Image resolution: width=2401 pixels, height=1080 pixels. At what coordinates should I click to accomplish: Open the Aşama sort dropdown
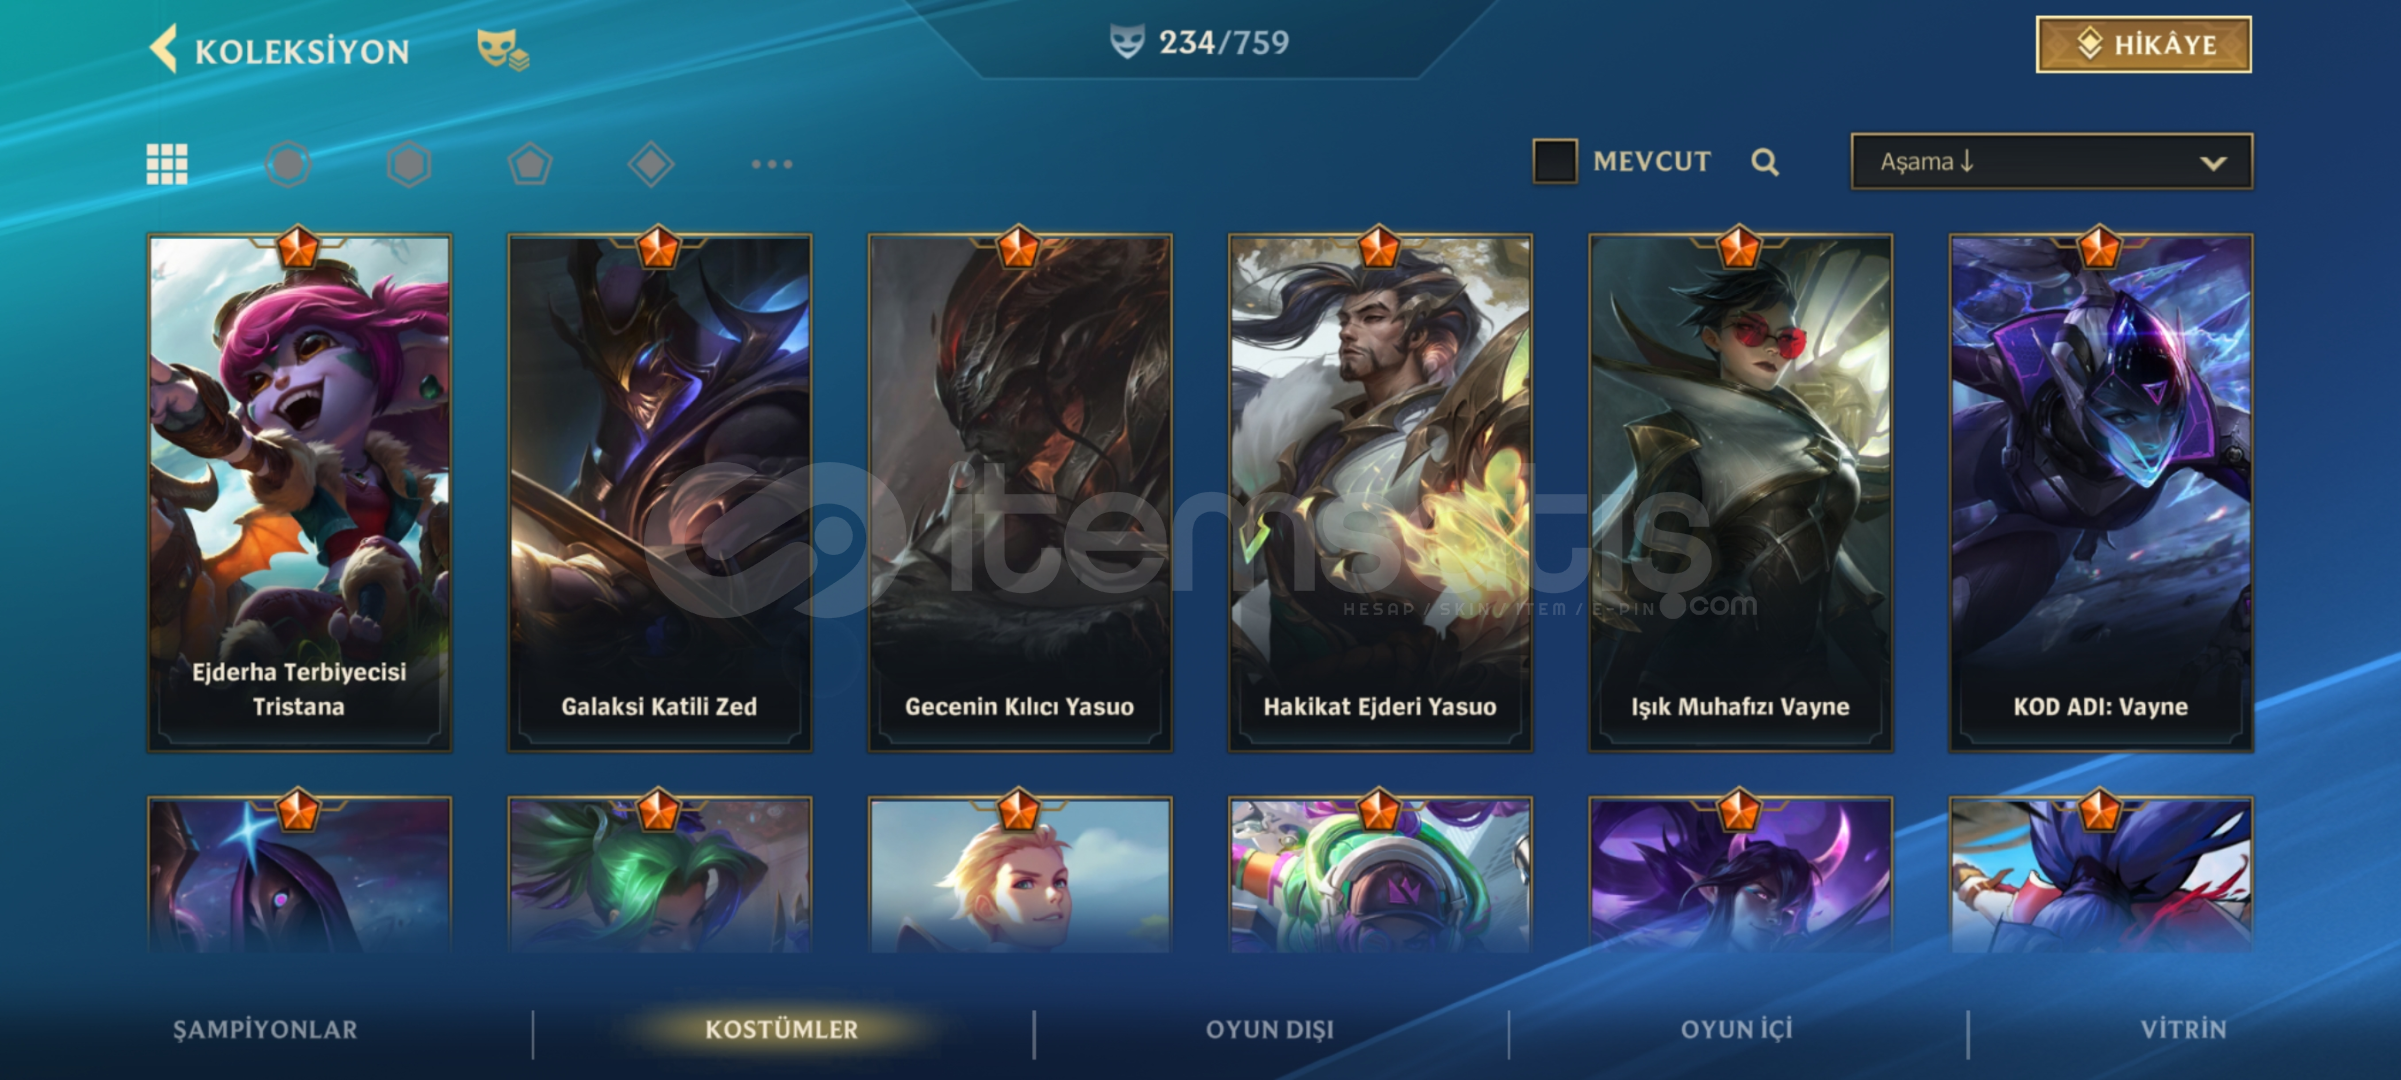pos(2052,161)
